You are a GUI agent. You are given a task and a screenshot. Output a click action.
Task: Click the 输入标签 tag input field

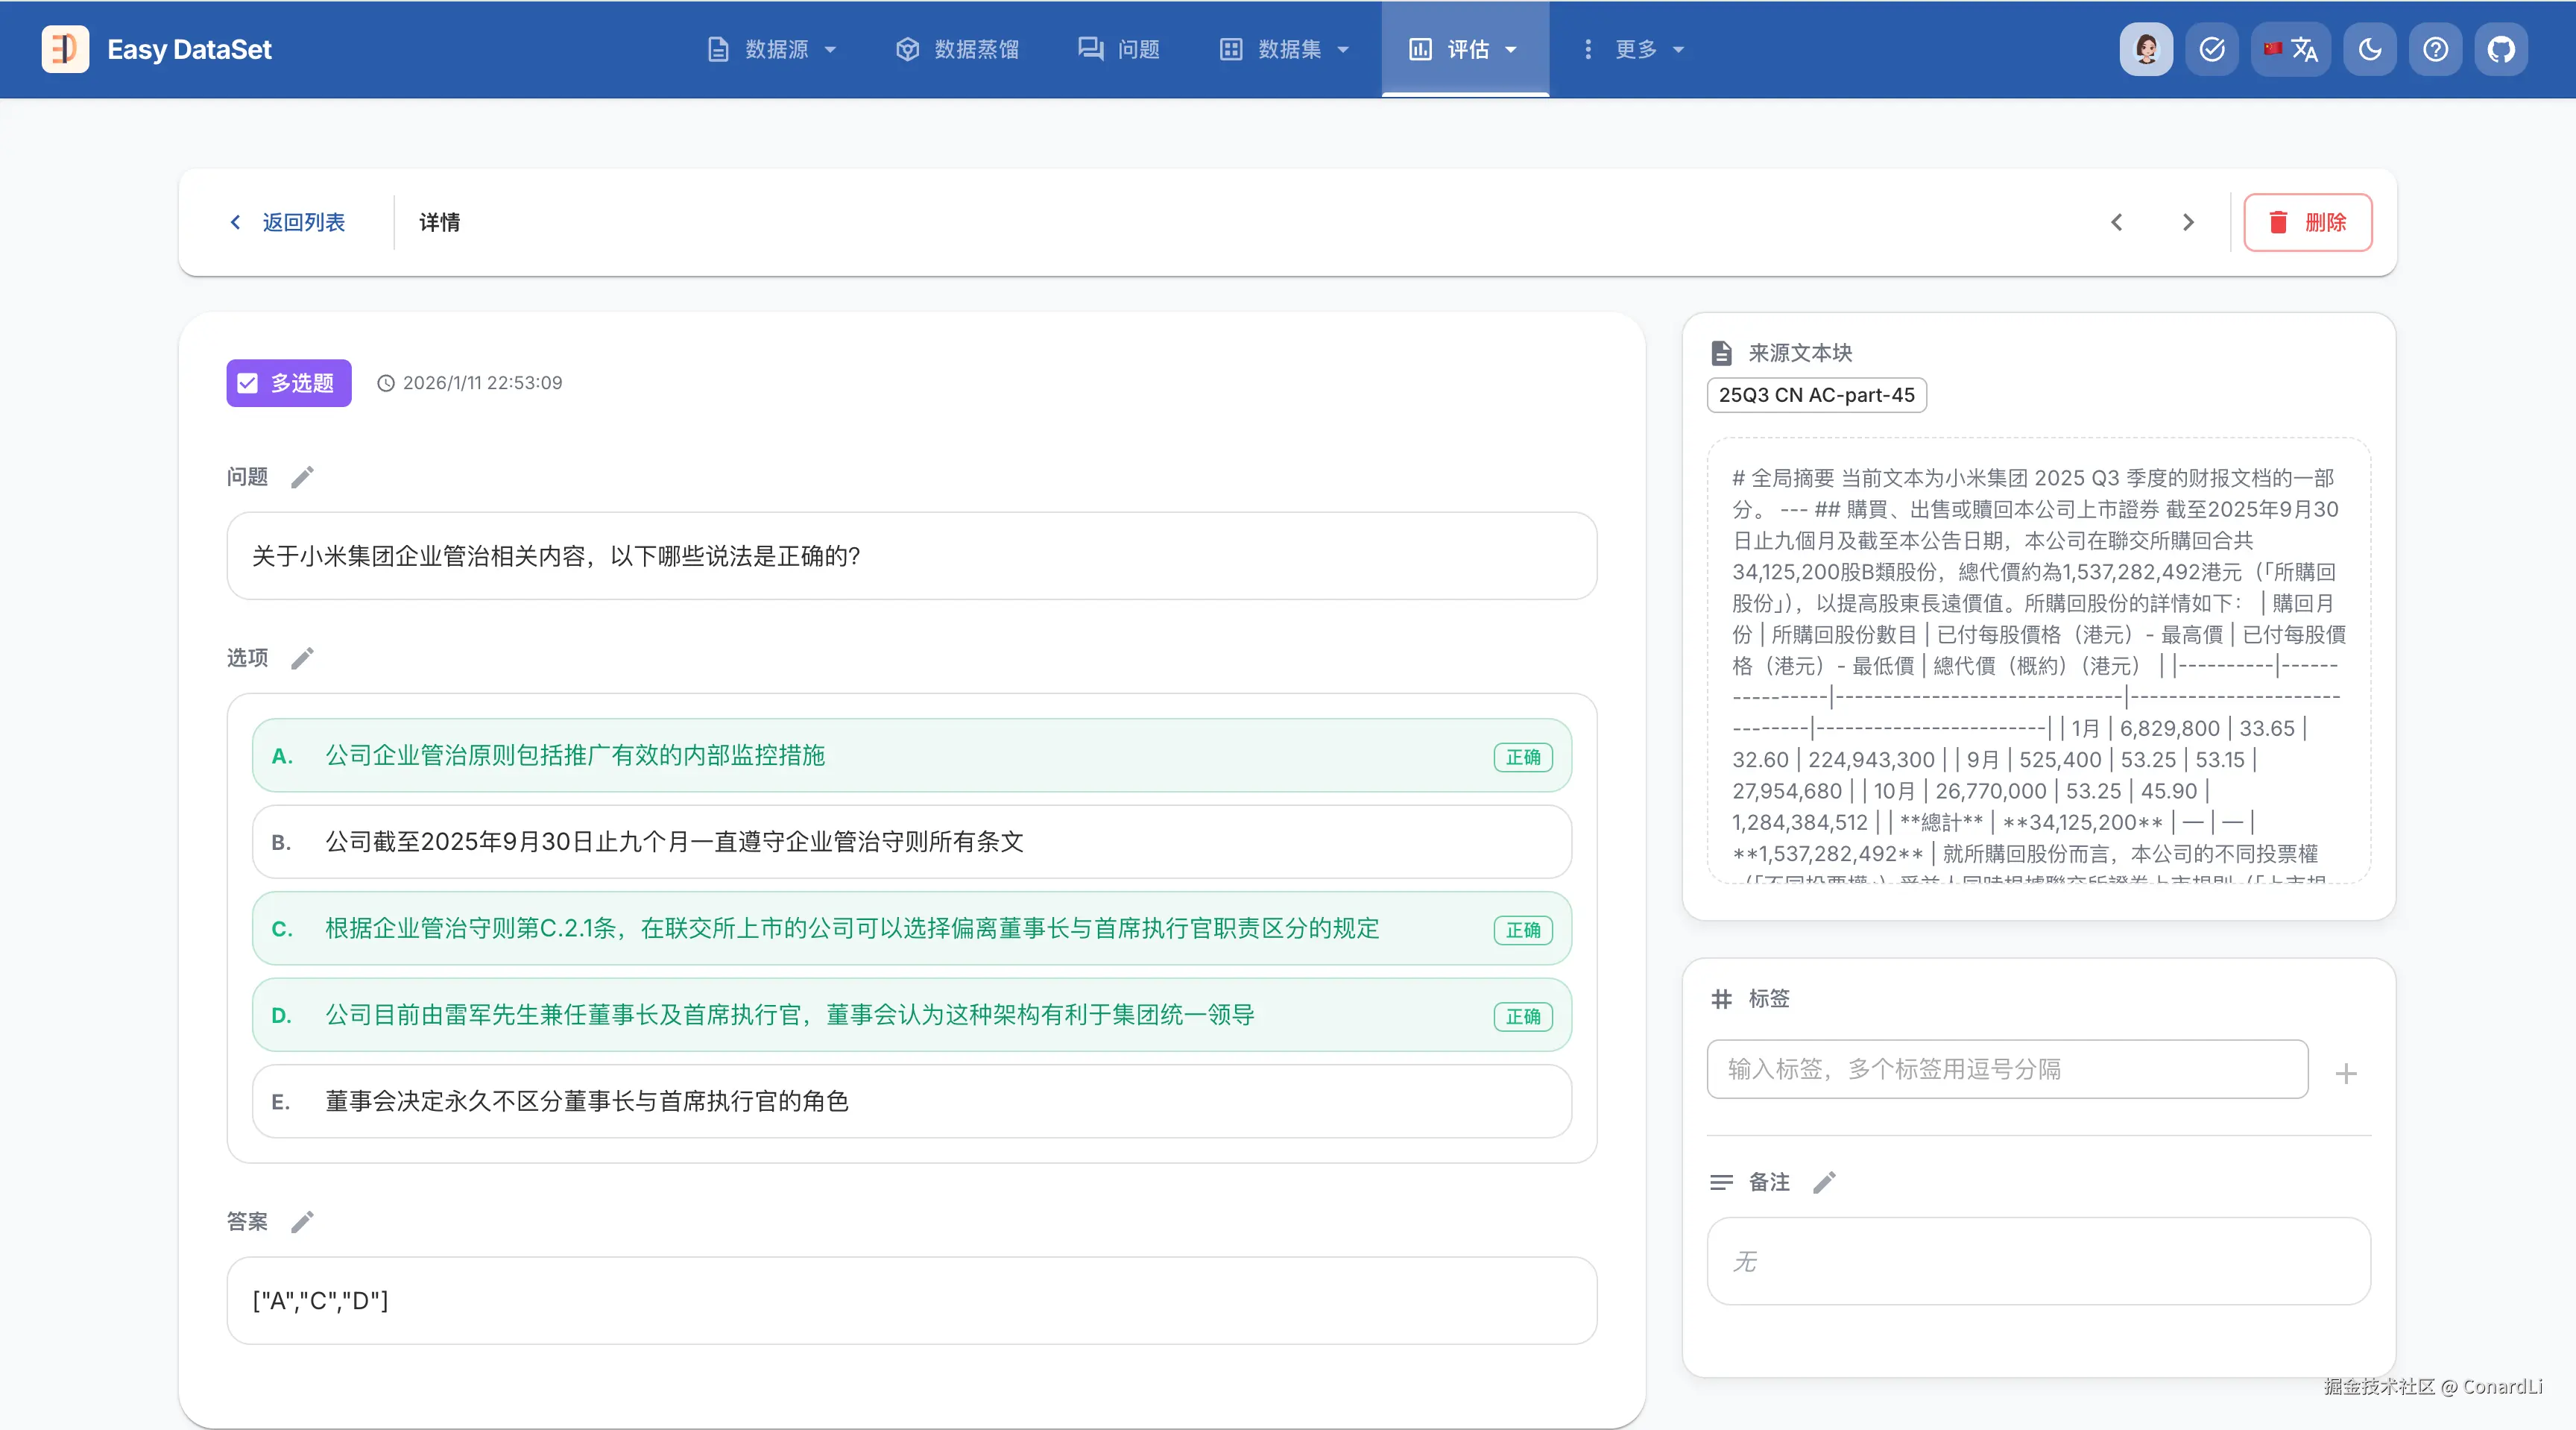[x=2007, y=1069]
